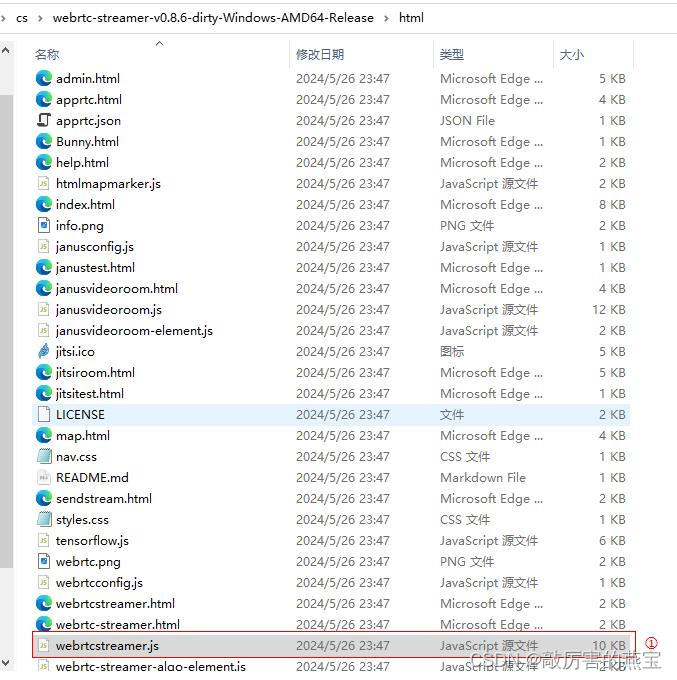Click the webrtcstreamer.html Edge file icon
The width and height of the screenshot is (677, 680).
[44, 603]
